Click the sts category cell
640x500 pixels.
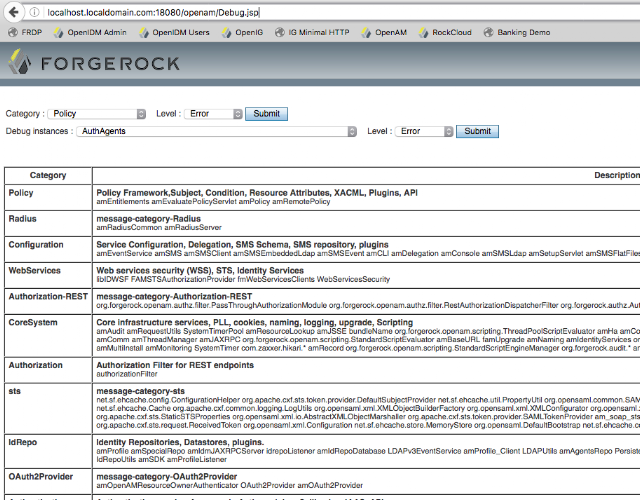tap(48, 408)
